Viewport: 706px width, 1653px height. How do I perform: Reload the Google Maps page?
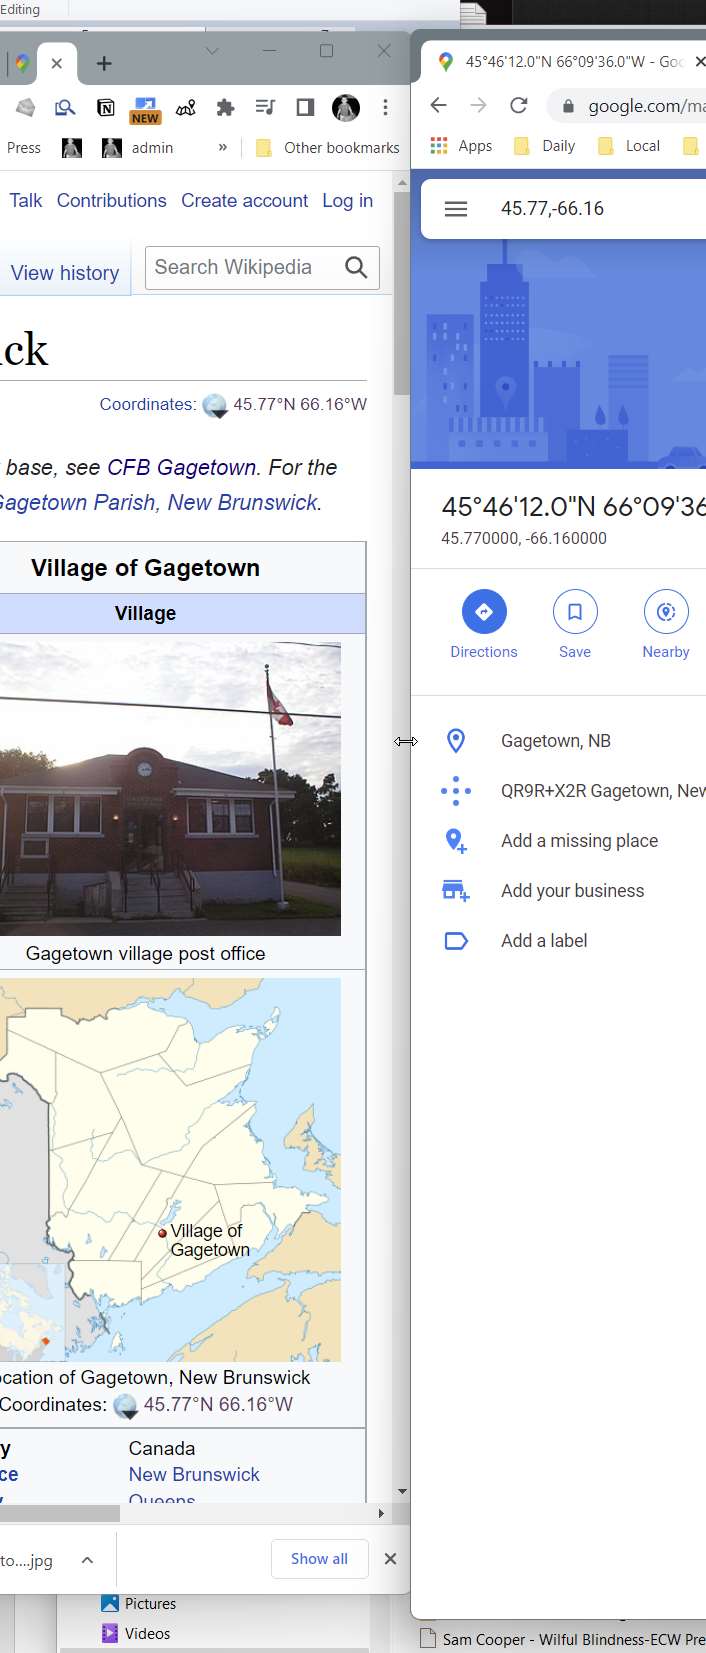coord(518,105)
